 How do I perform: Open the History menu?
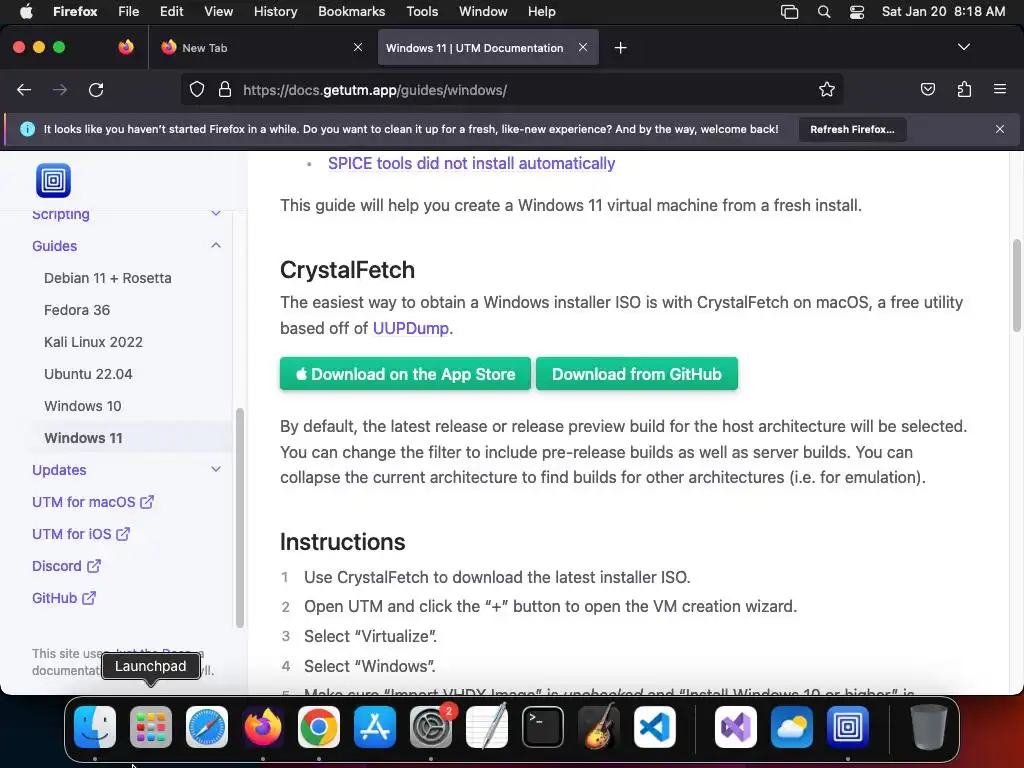(x=276, y=11)
